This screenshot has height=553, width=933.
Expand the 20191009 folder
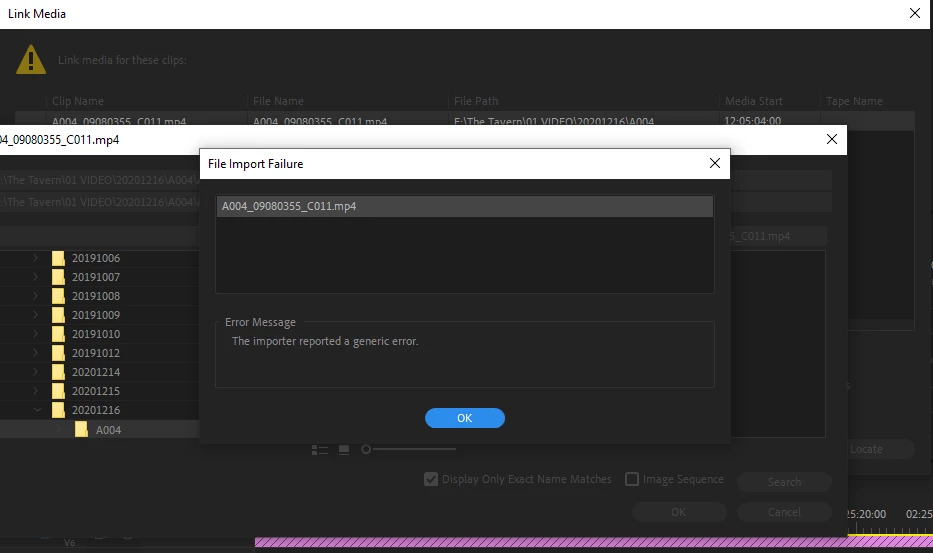point(35,315)
